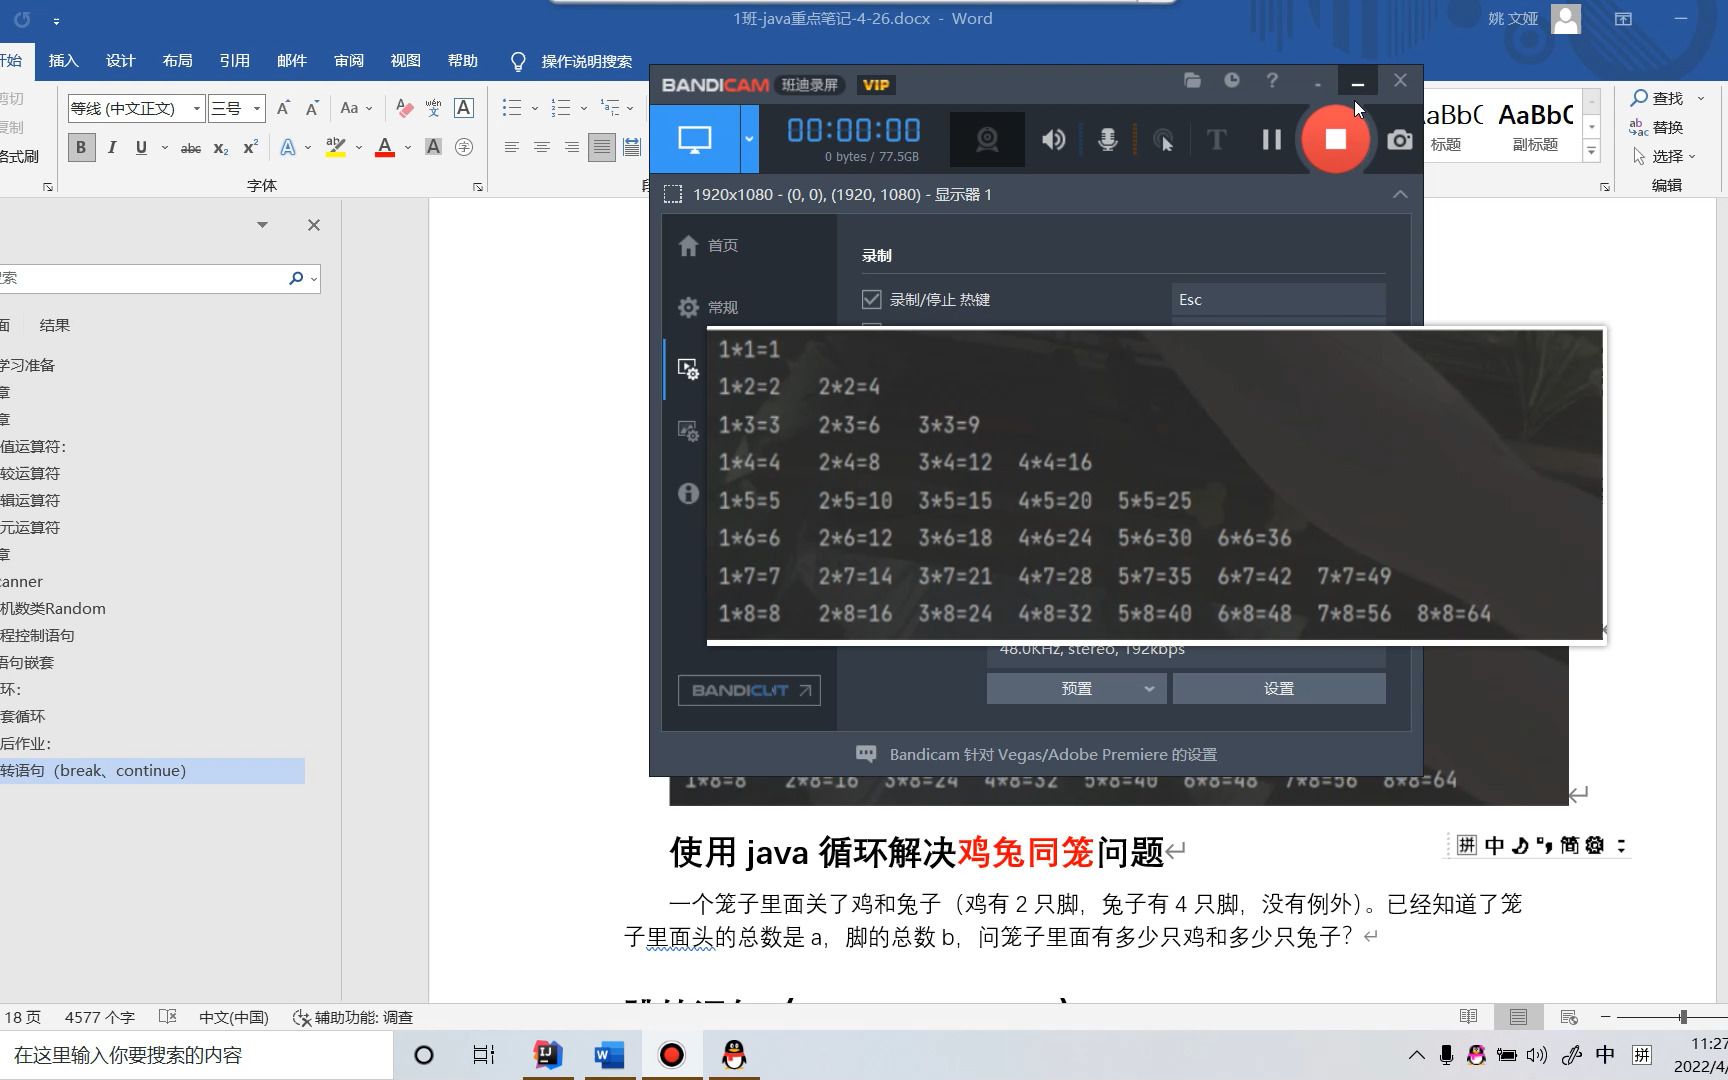Center text in Word
This screenshot has height=1080, width=1728.
click(541, 148)
